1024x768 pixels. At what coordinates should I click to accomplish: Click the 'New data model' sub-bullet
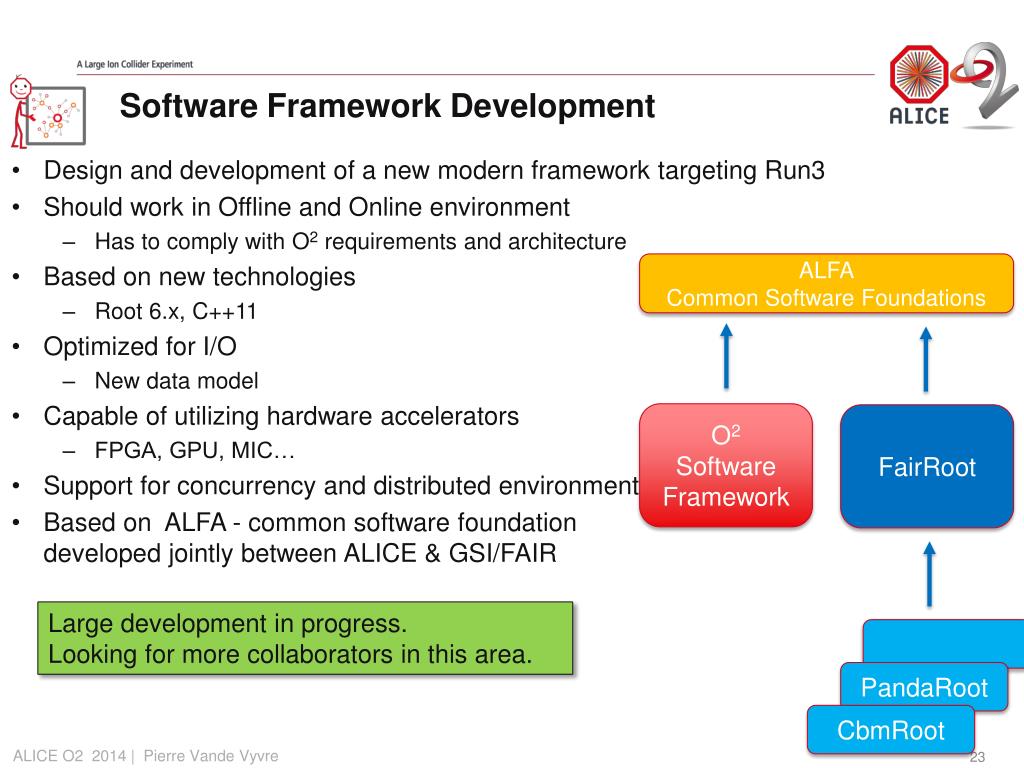[176, 381]
